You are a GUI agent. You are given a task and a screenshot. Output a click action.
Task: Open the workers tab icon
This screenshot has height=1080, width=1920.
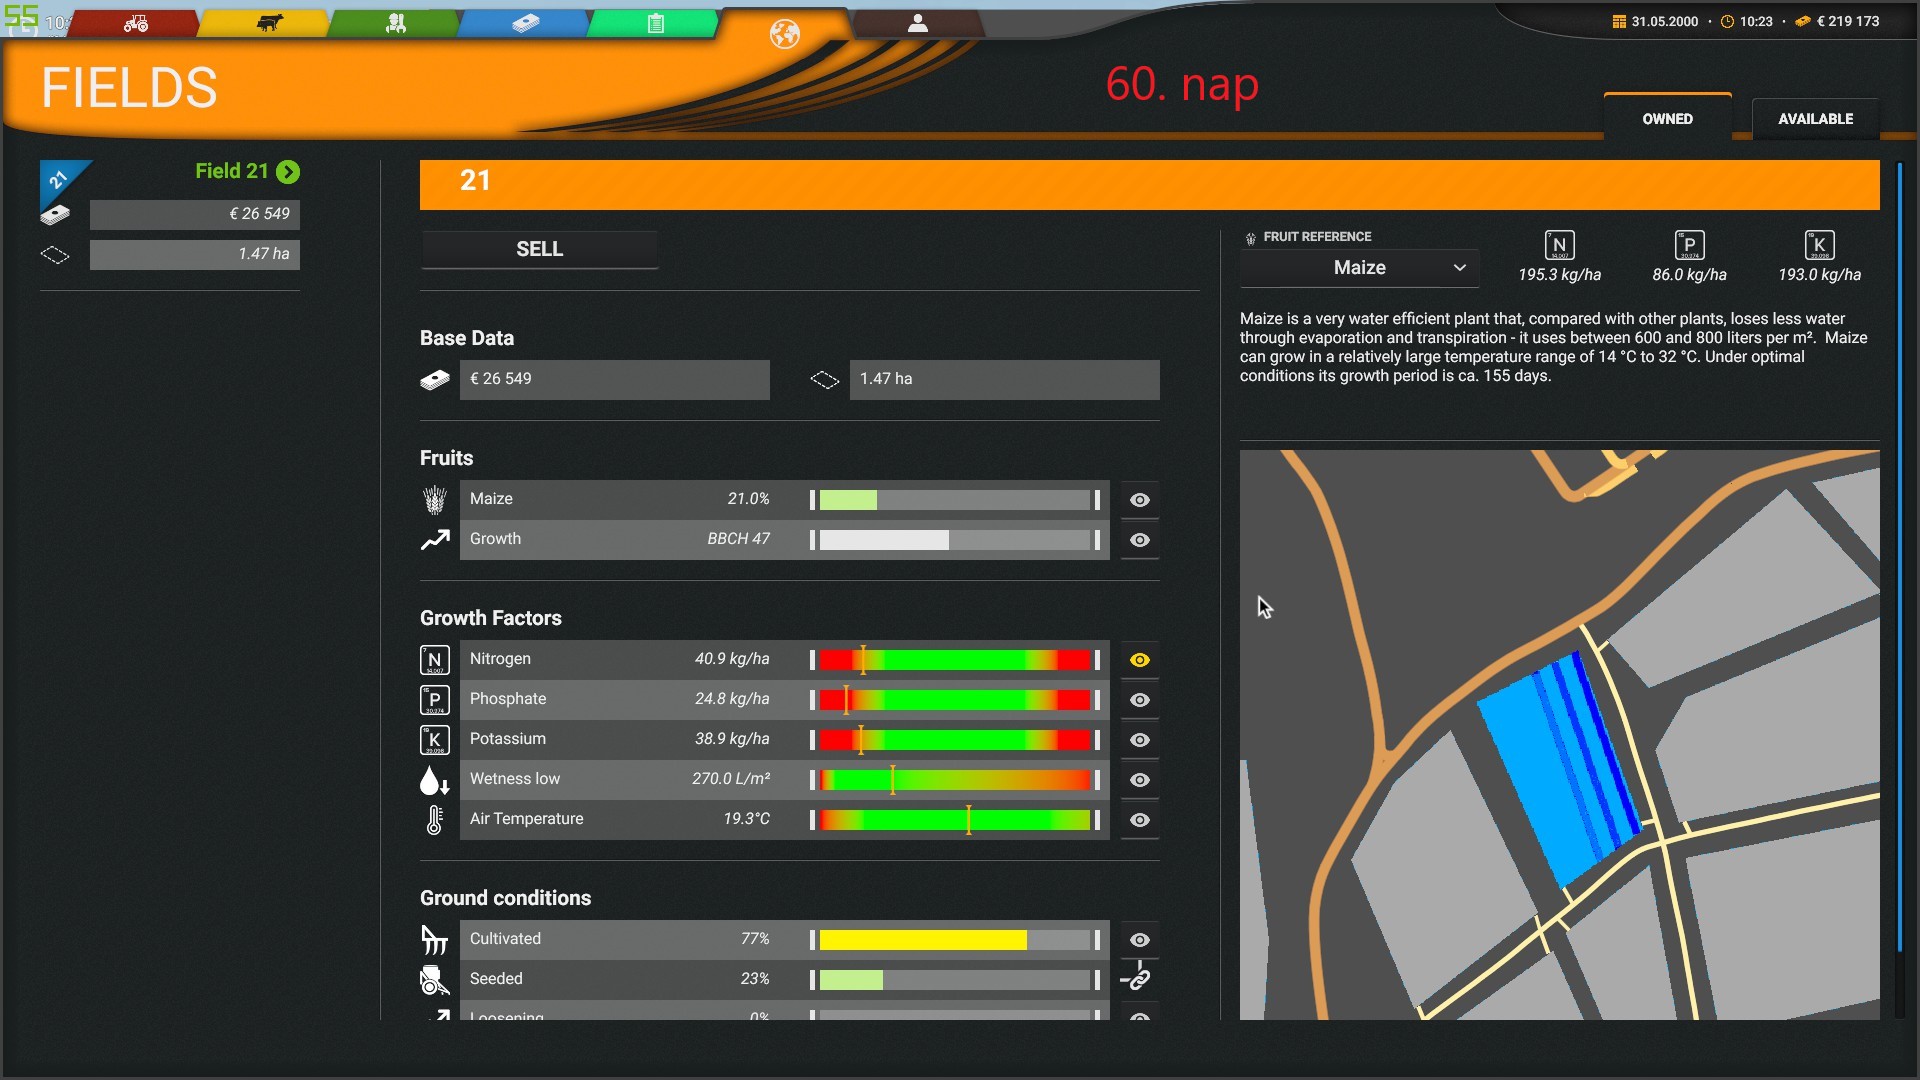pyautogui.click(x=396, y=23)
